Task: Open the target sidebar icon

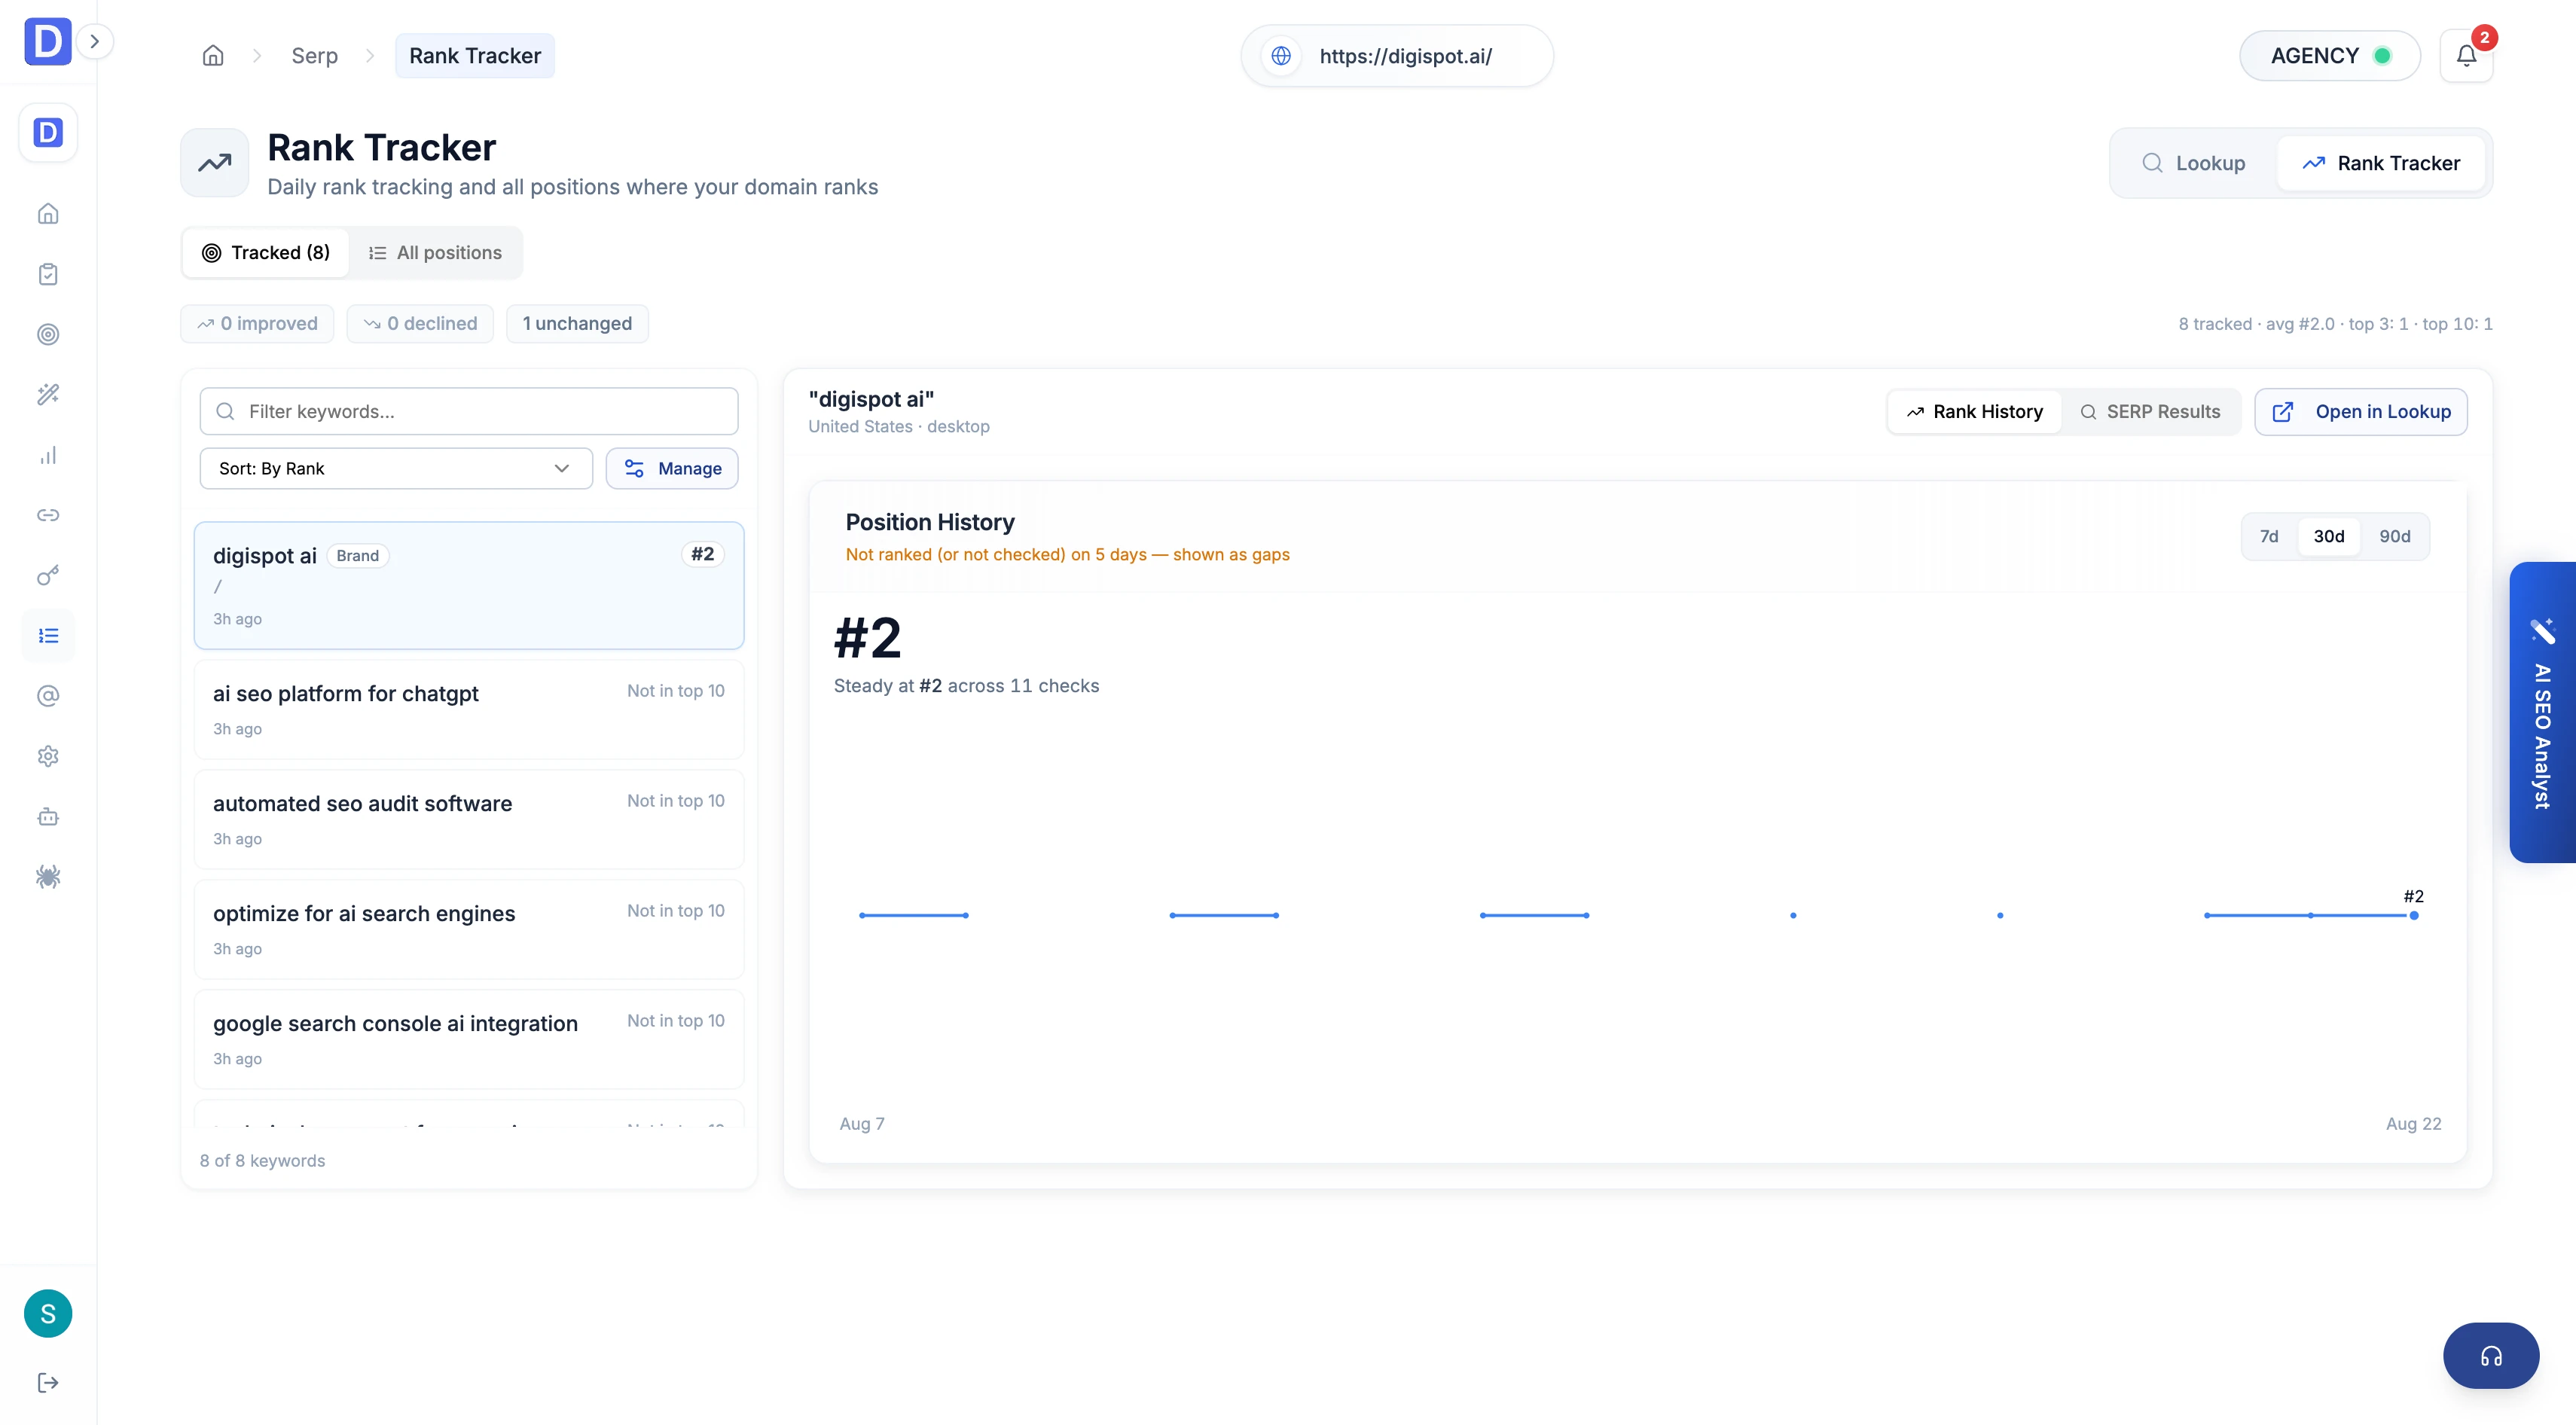Action: point(48,334)
